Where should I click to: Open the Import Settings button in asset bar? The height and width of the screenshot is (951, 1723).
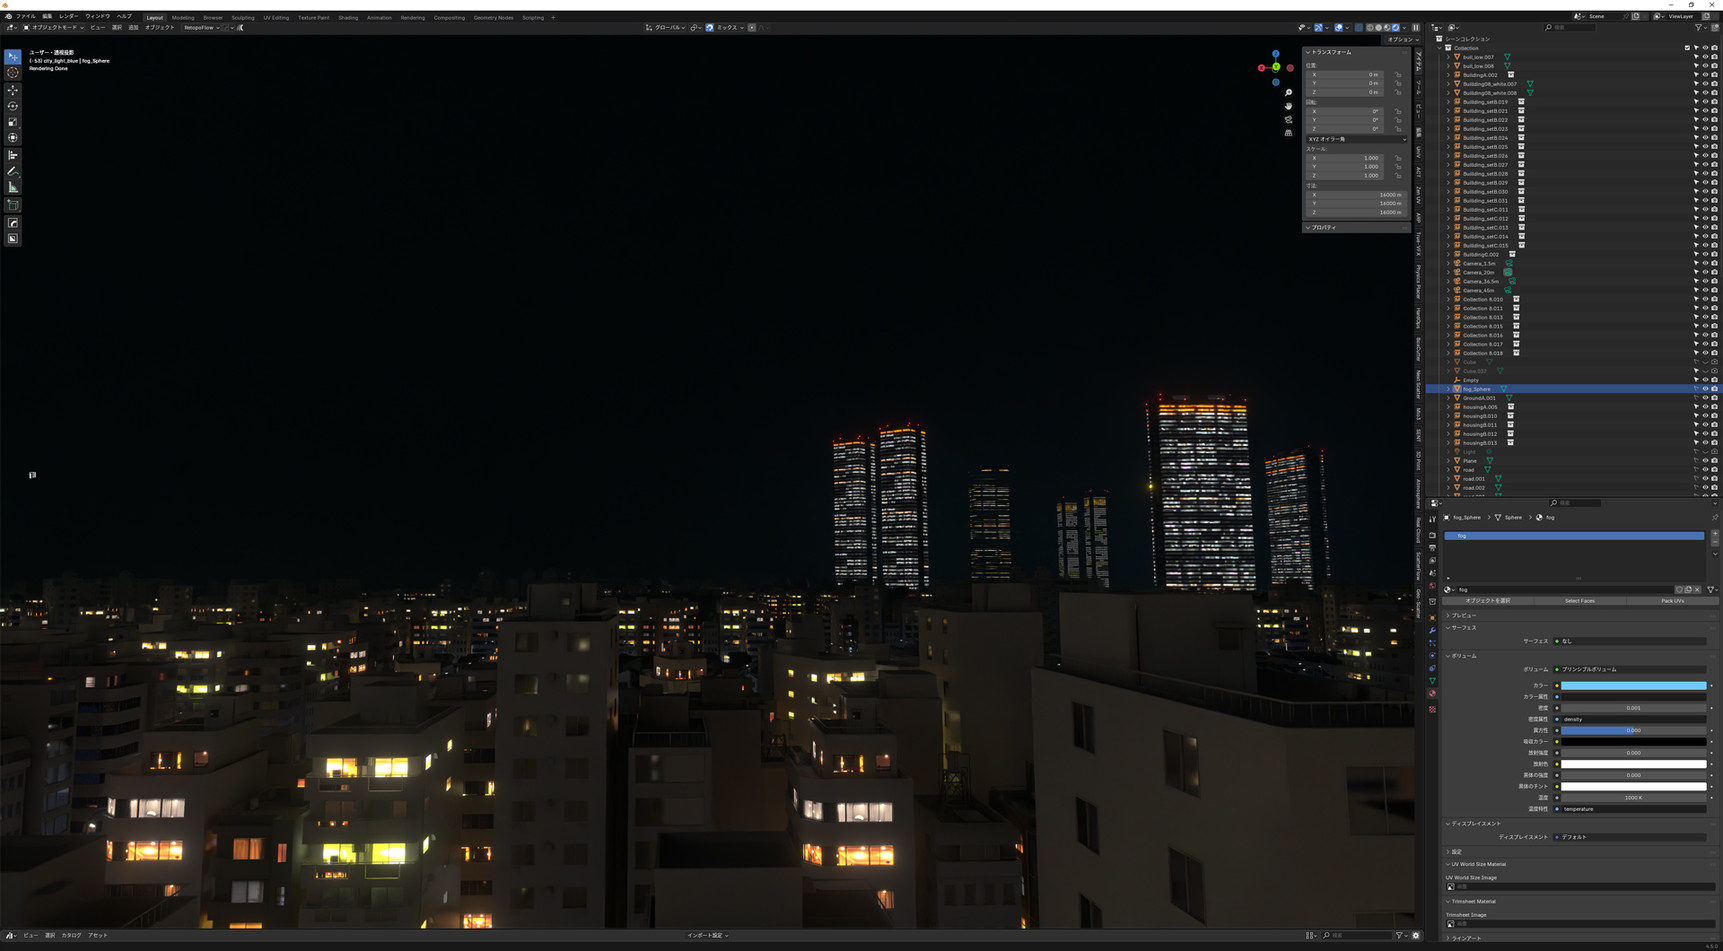coord(707,936)
